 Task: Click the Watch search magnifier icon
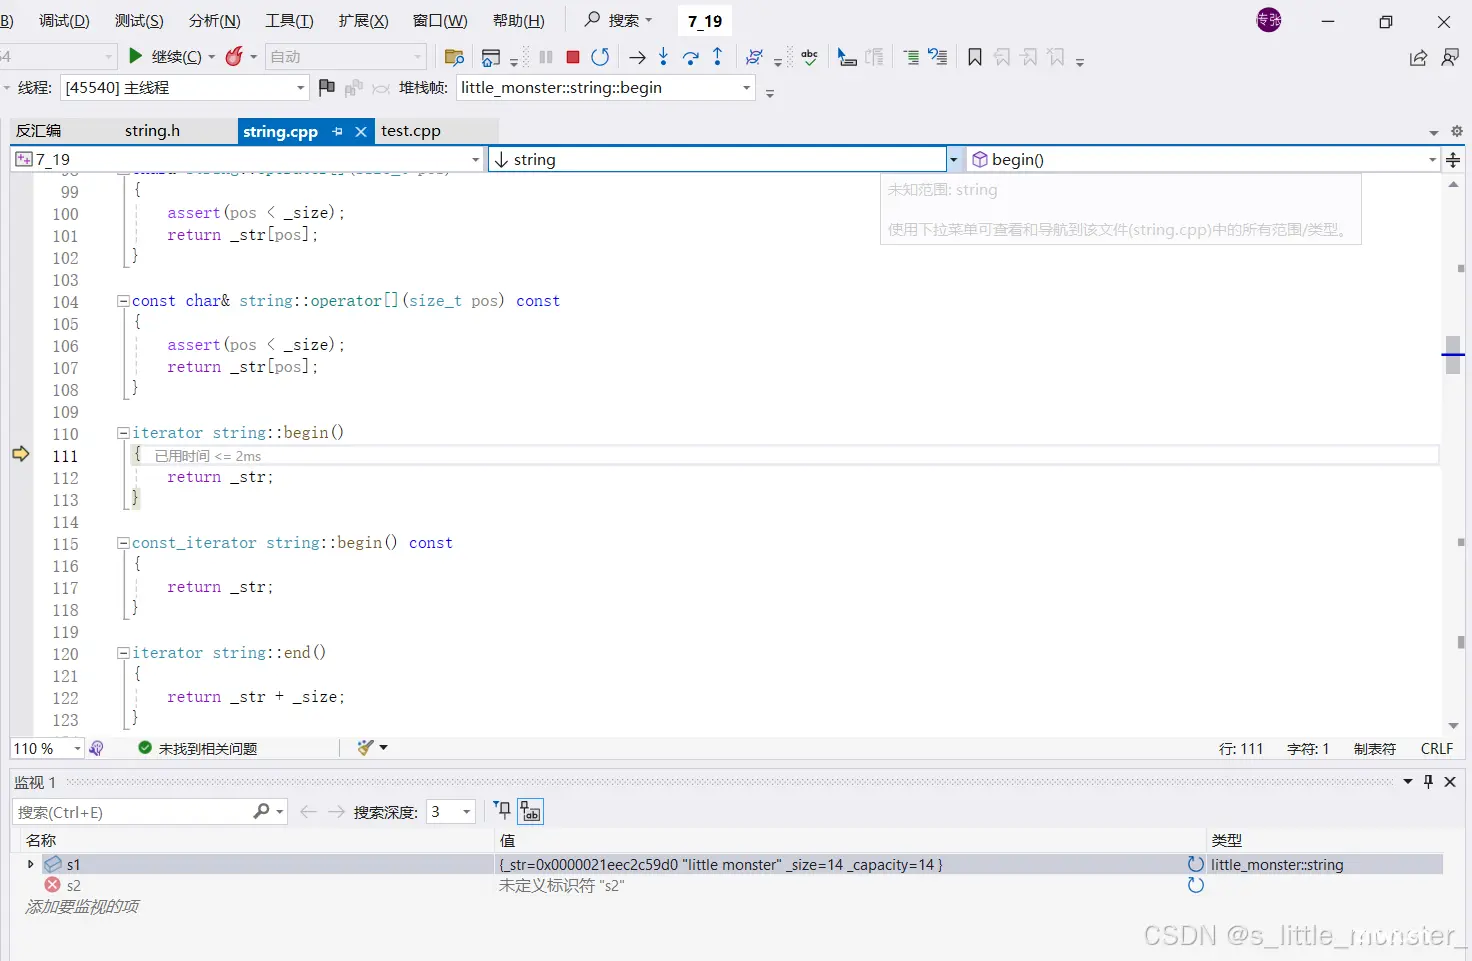click(262, 812)
